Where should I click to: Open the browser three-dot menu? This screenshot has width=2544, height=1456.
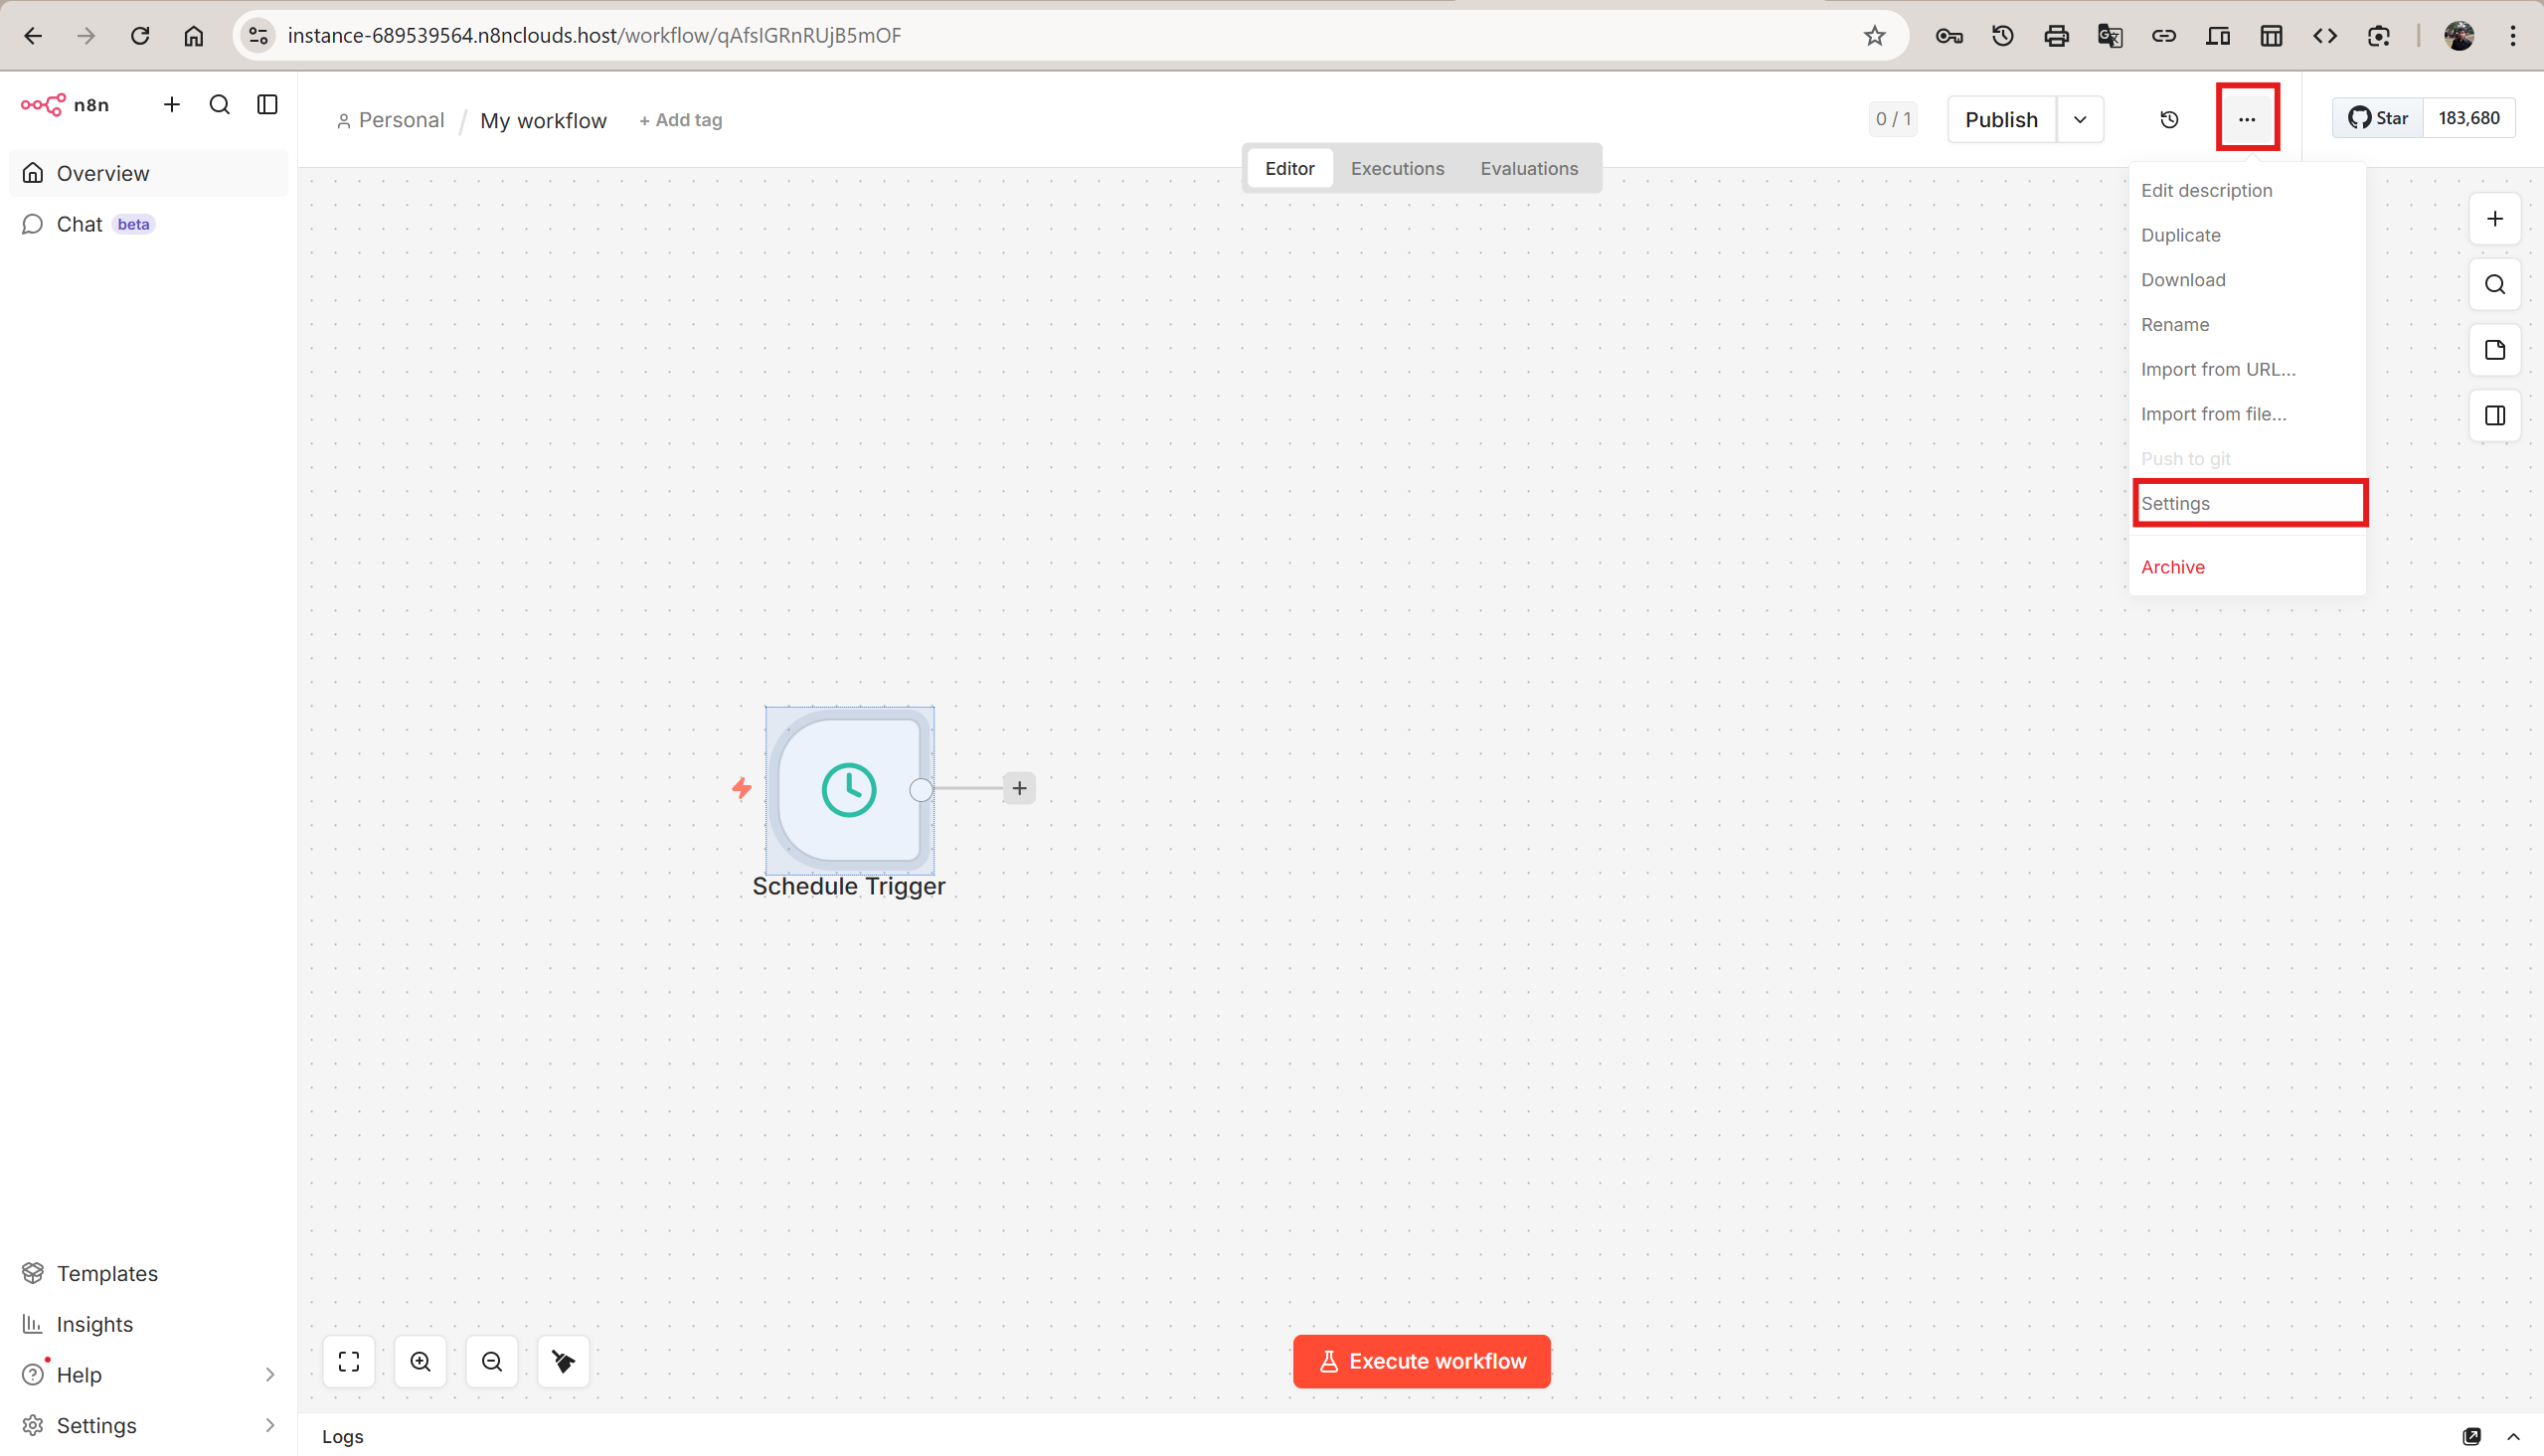coord(2512,36)
